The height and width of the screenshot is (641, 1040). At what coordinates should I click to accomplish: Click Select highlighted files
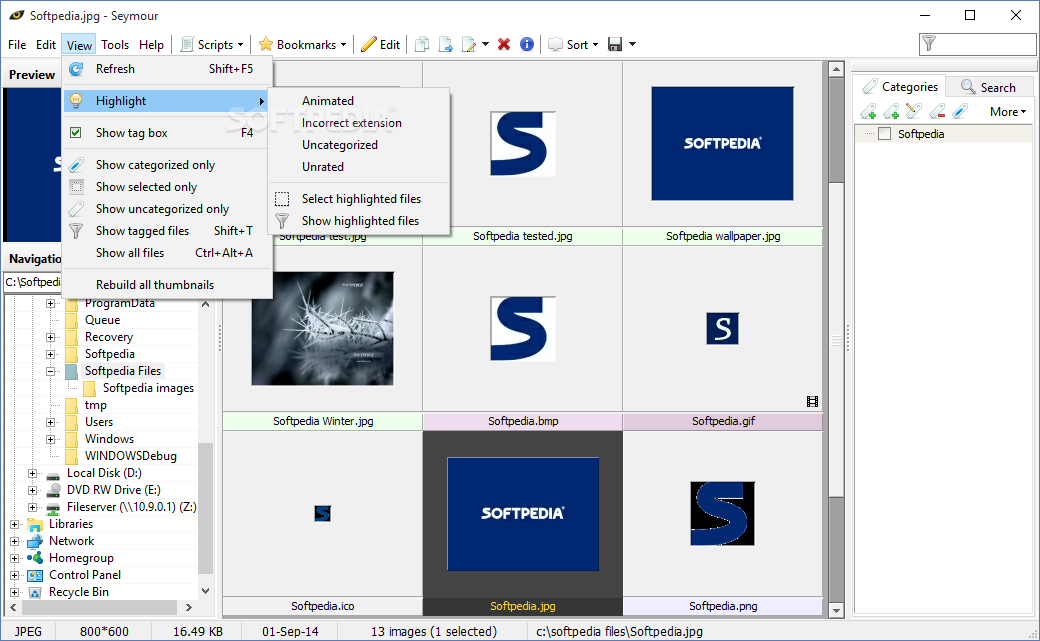tap(359, 199)
